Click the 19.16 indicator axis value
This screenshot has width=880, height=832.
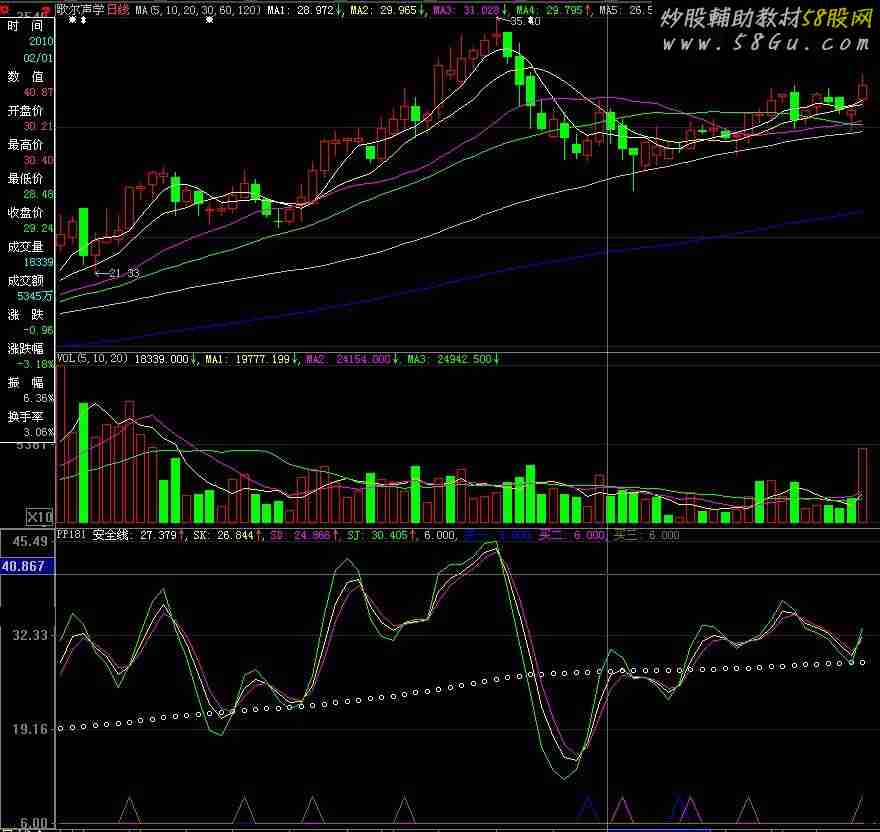pyautogui.click(x=30, y=729)
